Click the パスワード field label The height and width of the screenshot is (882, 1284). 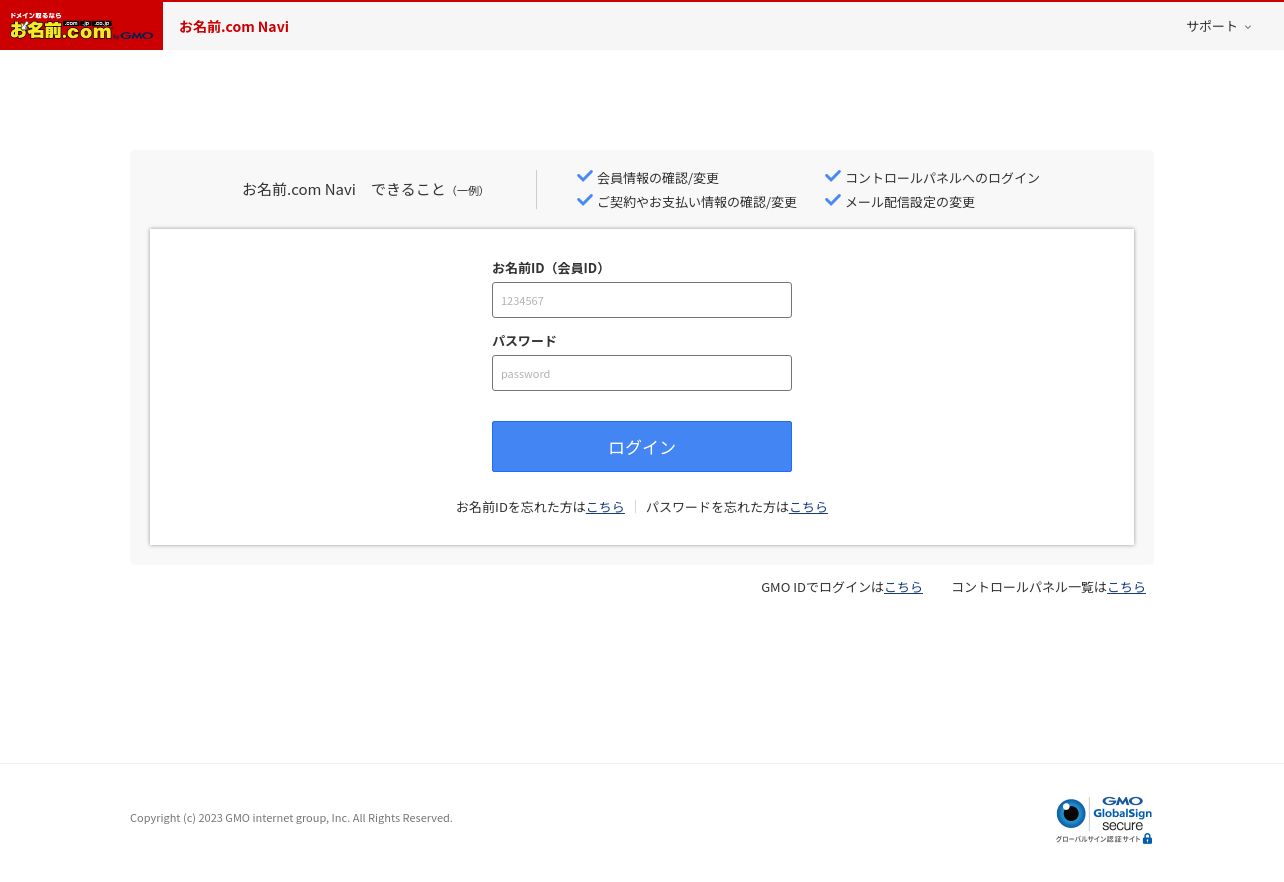(x=524, y=341)
